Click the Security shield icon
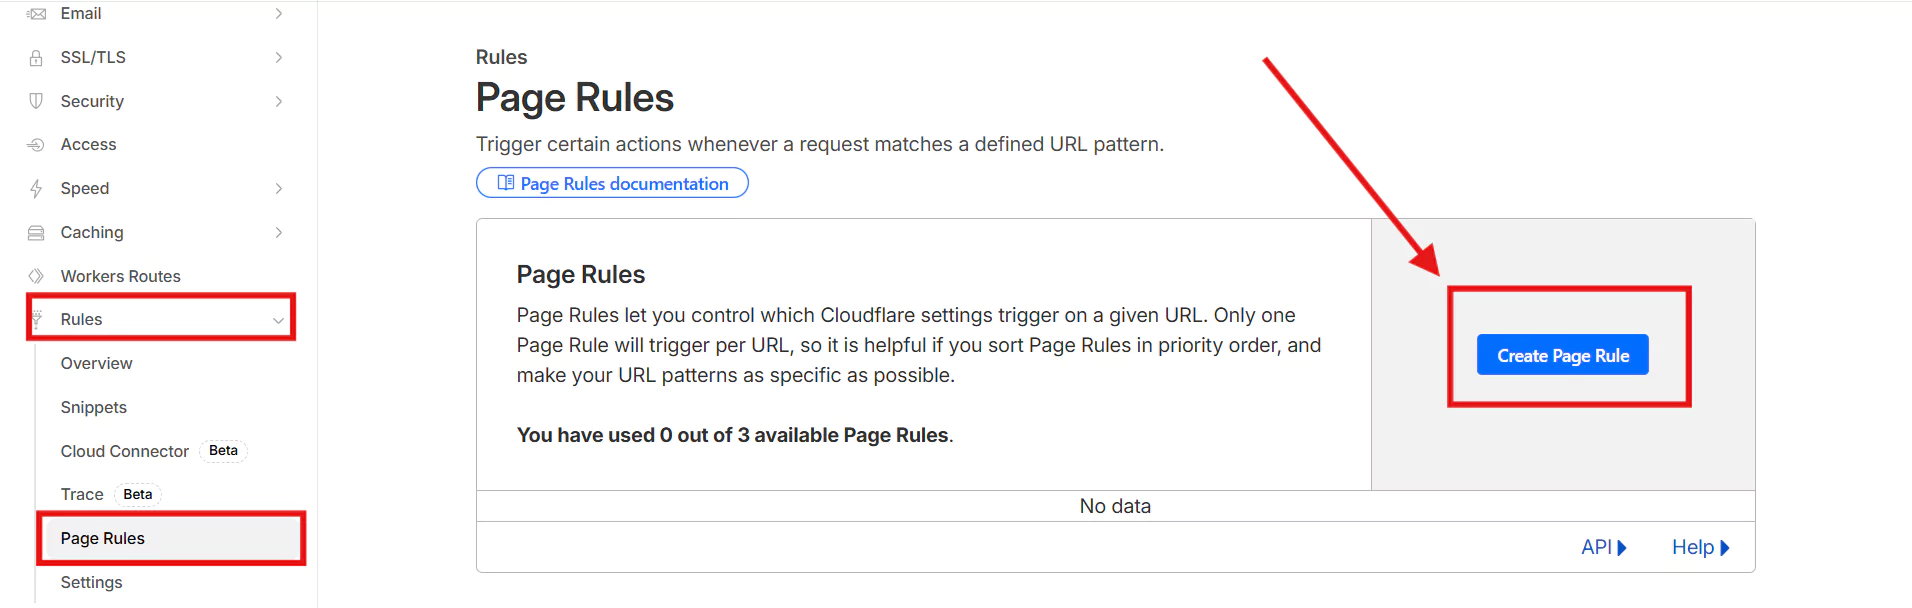 (x=36, y=101)
